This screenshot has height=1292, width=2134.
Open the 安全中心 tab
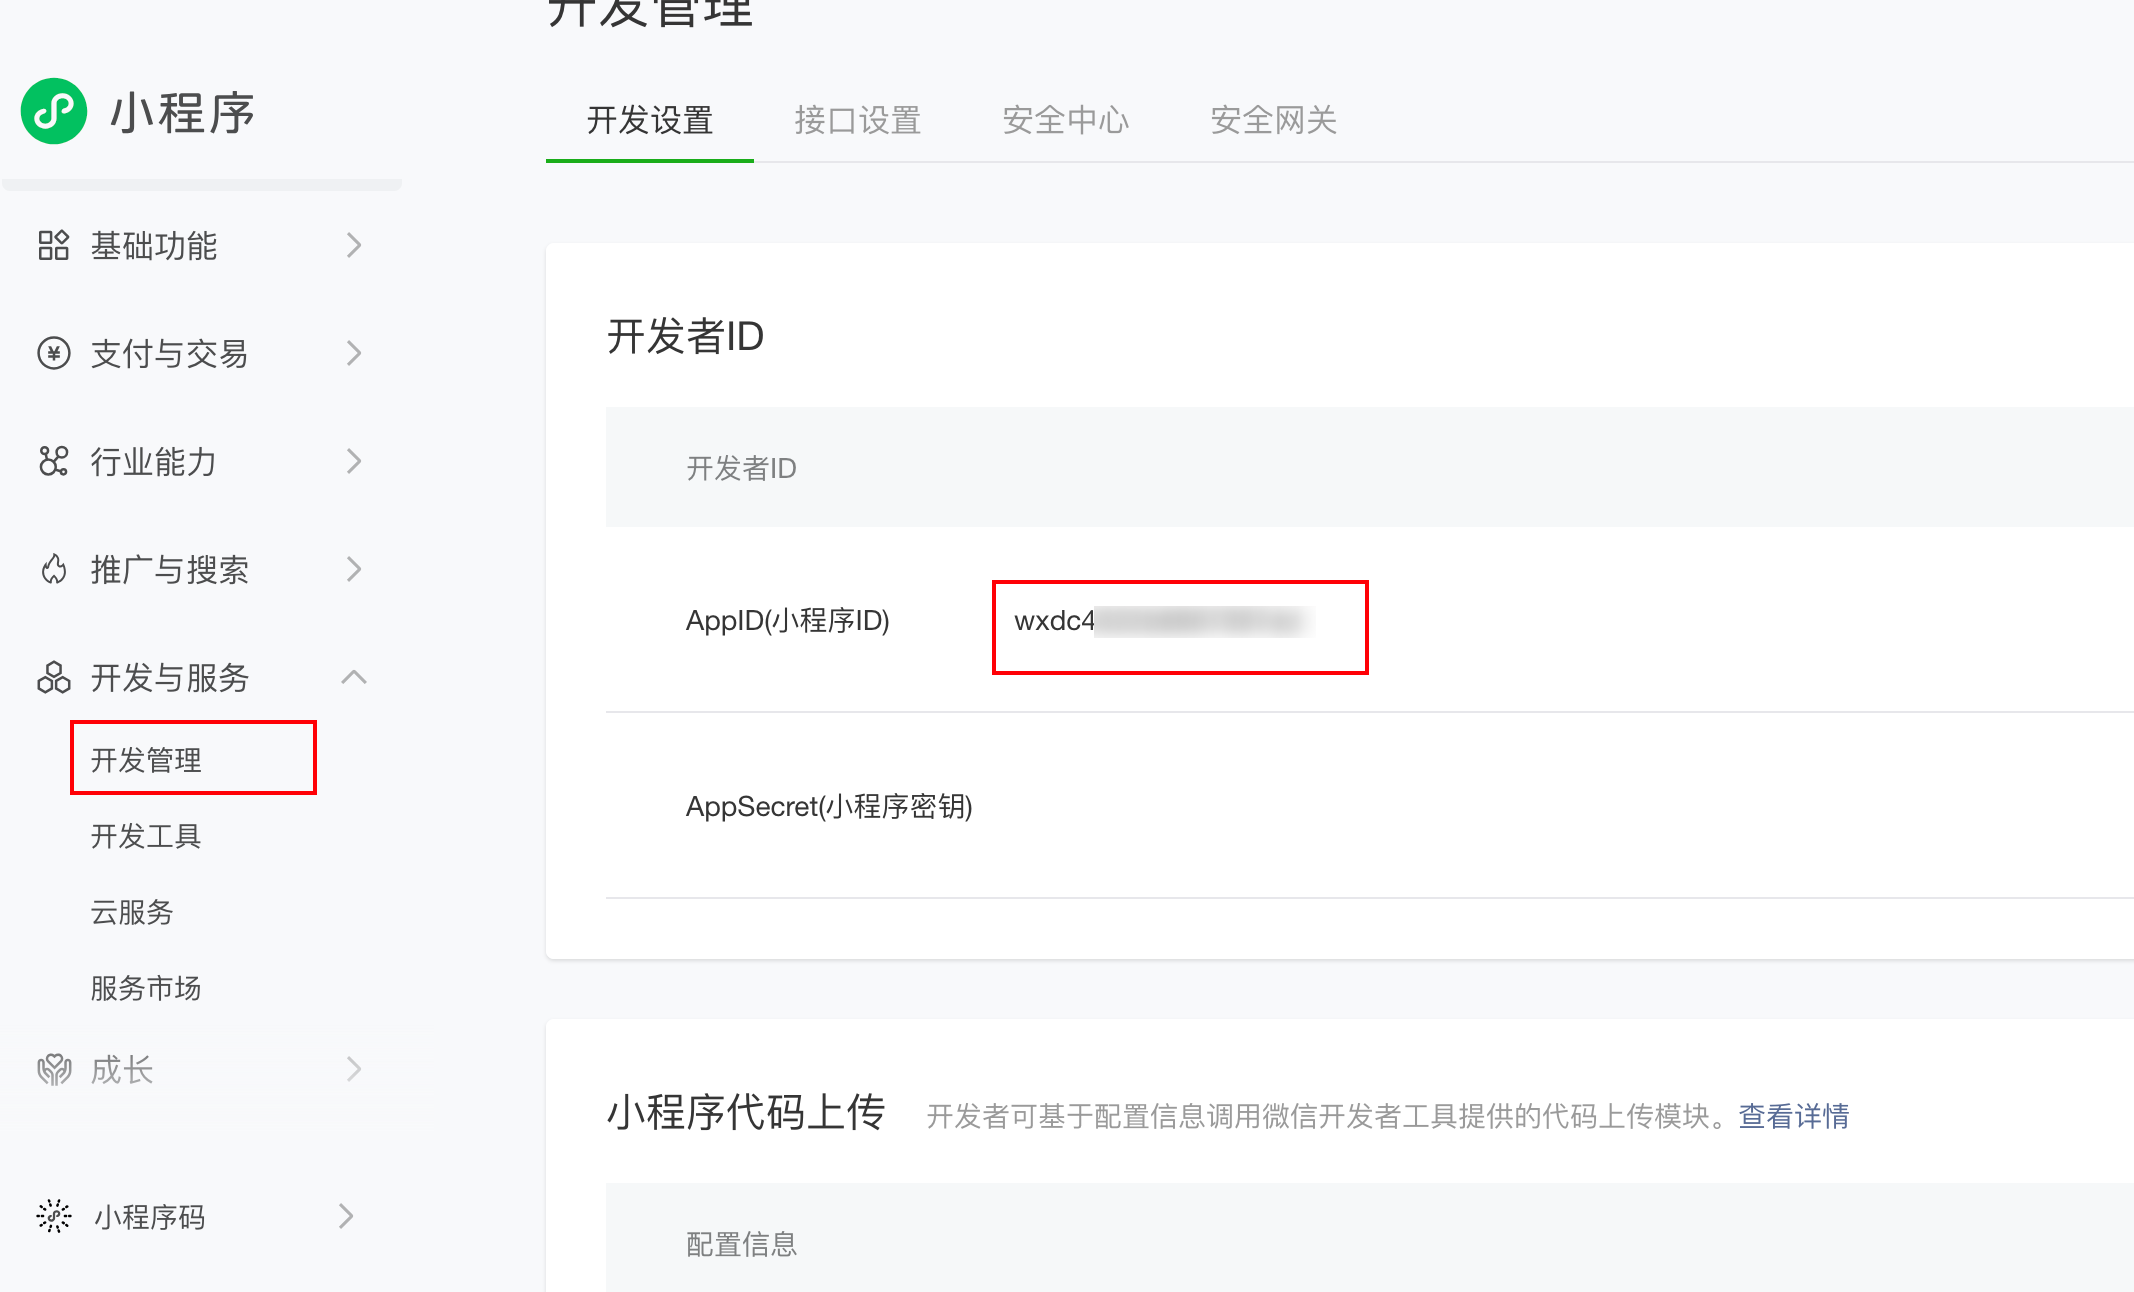[x=1065, y=120]
